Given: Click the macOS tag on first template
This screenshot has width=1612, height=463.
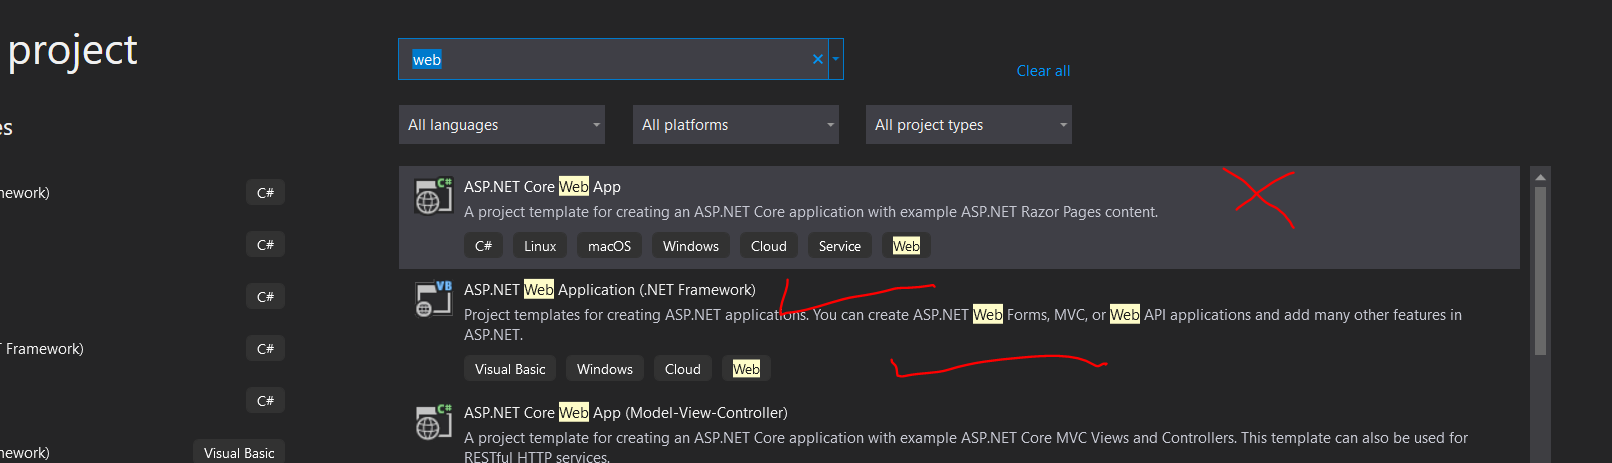Looking at the screenshot, I should tap(609, 246).
